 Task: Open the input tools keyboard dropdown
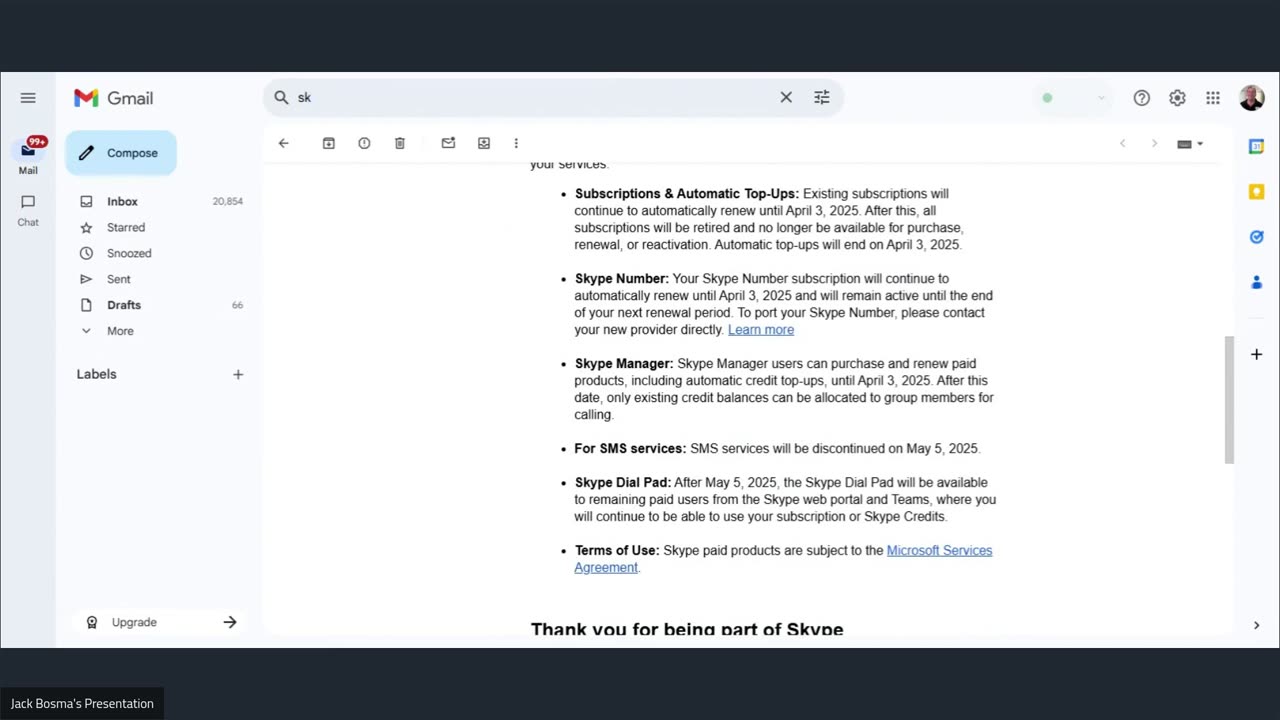coord(1190,143)
